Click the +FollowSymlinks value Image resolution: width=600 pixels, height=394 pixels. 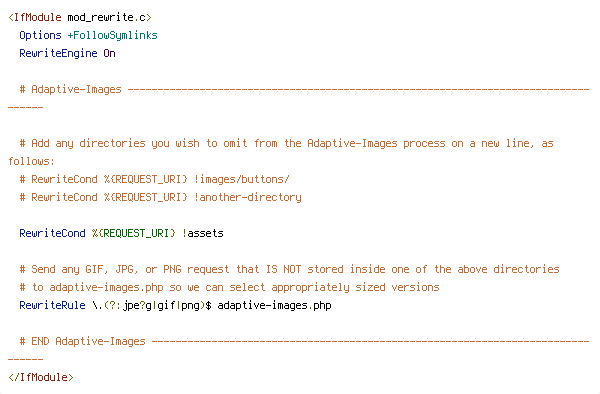[x=112, y=35]
